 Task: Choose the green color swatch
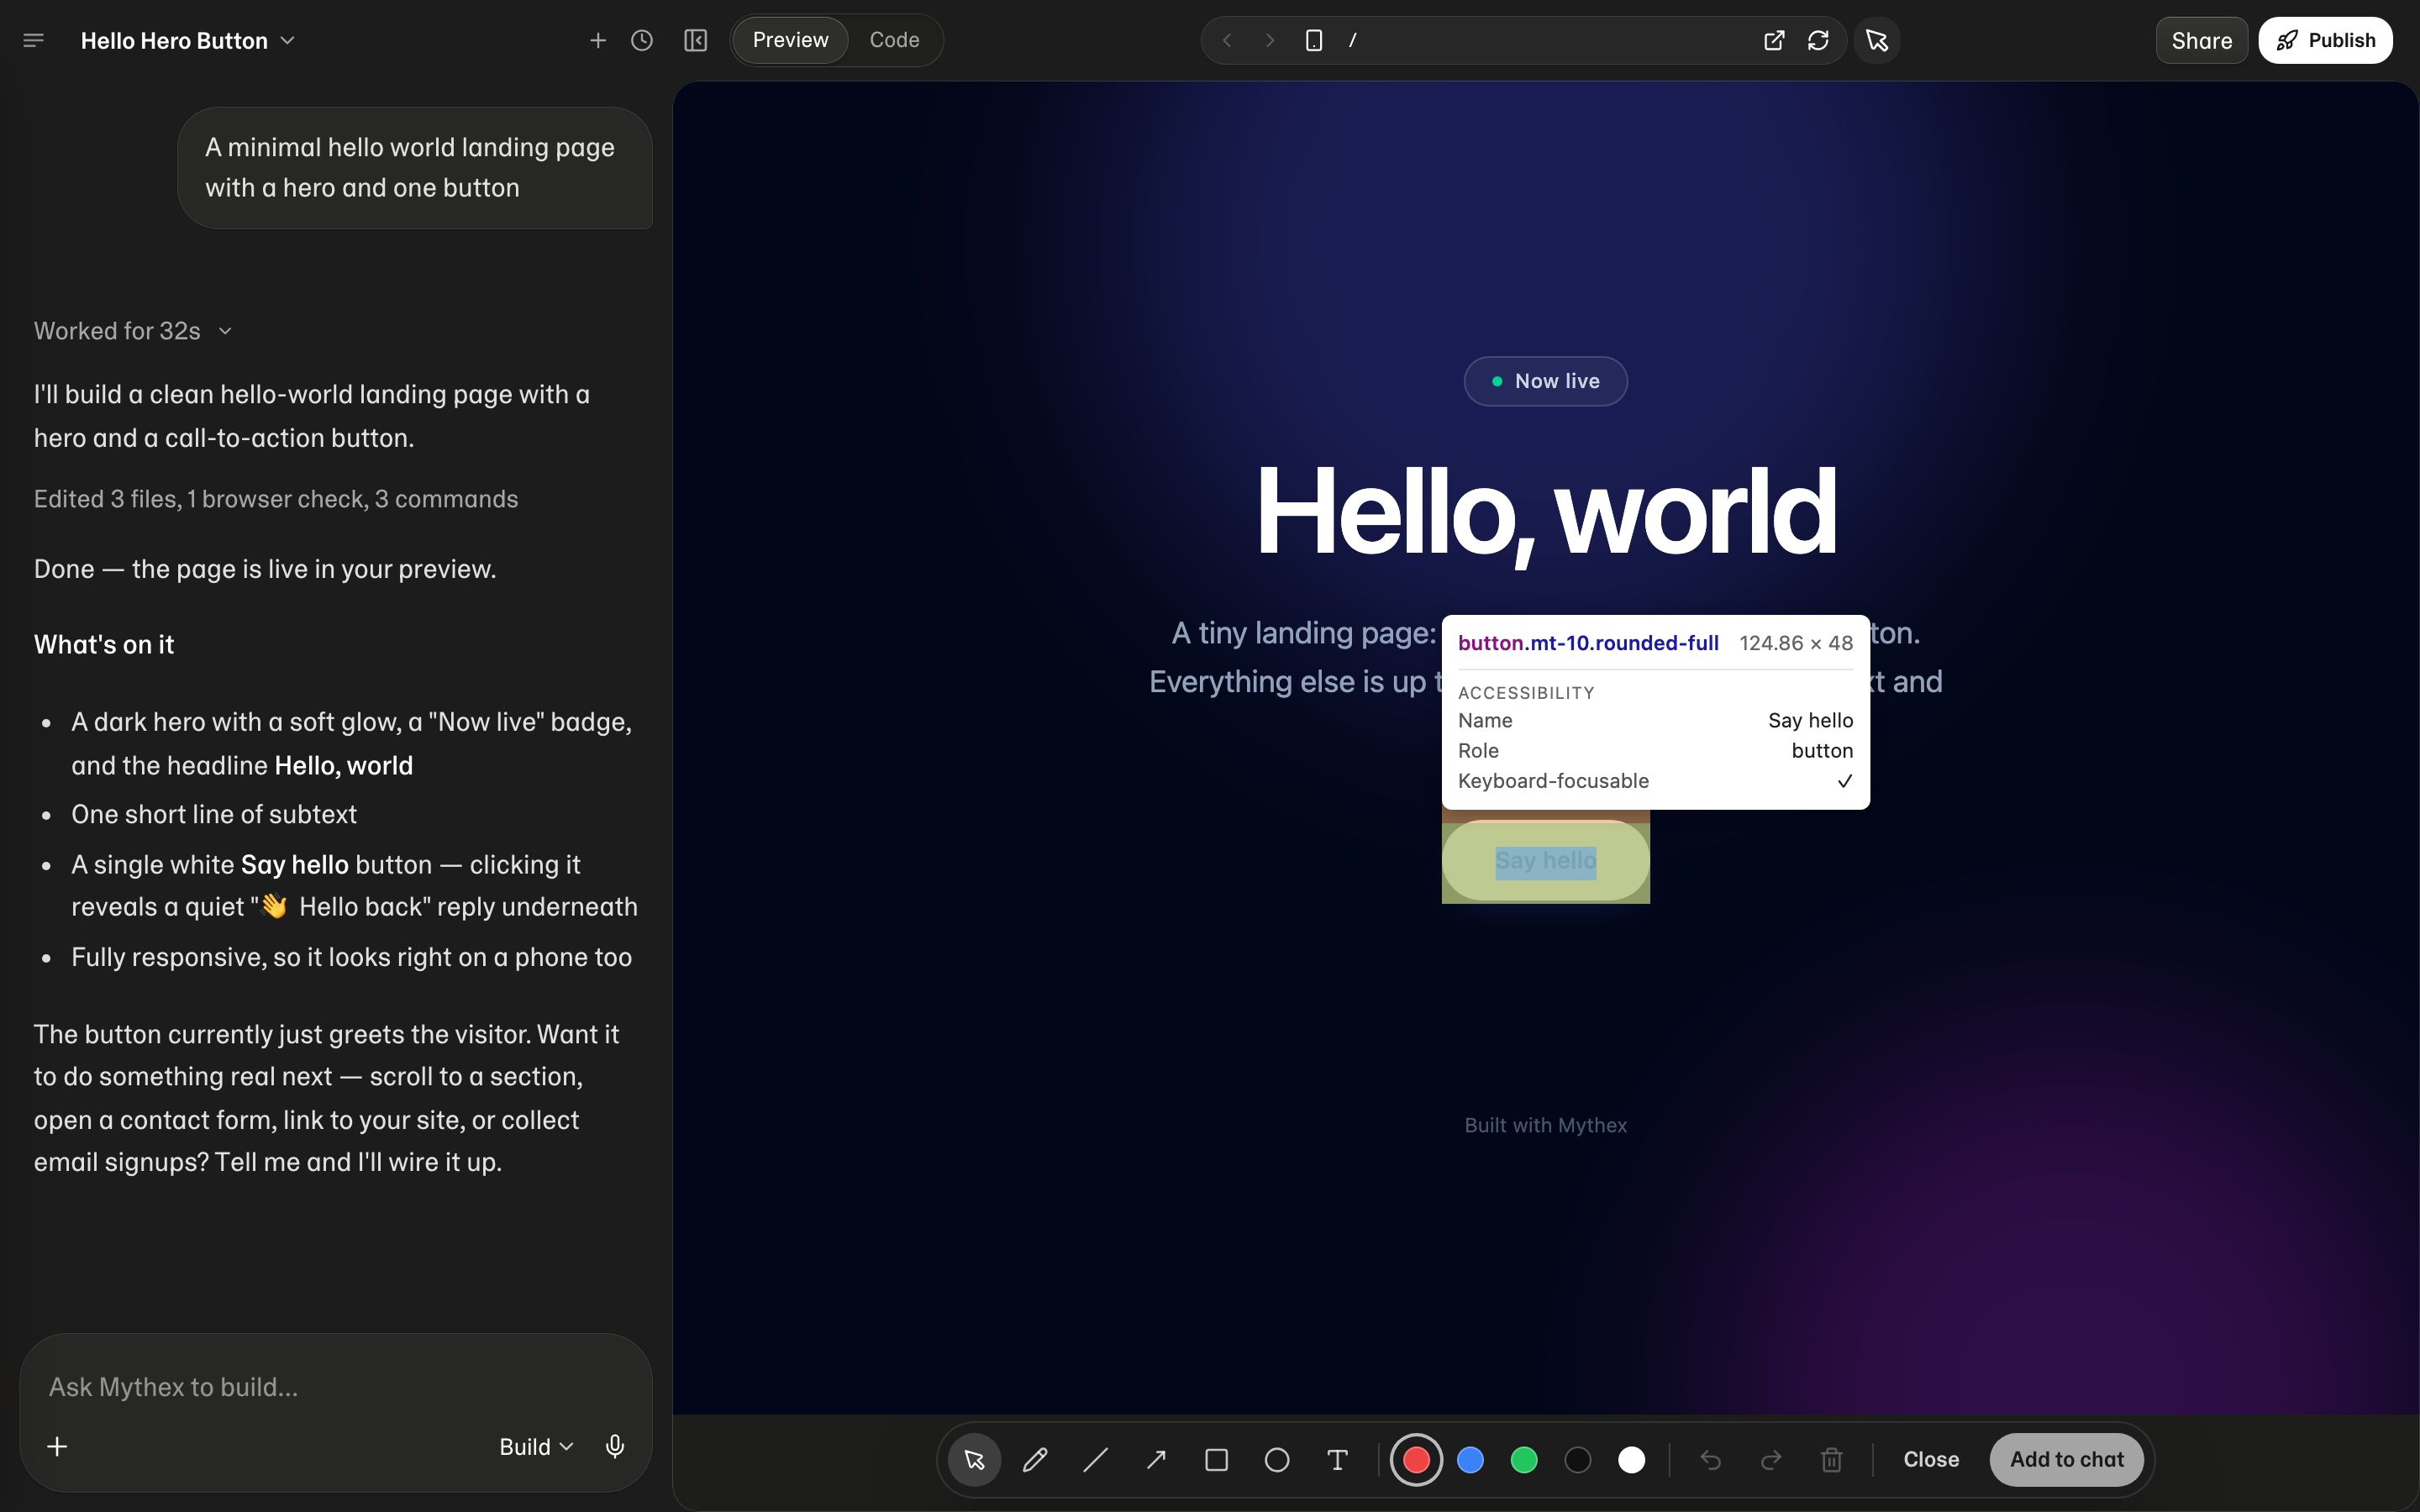(x=1524, y=1460)
